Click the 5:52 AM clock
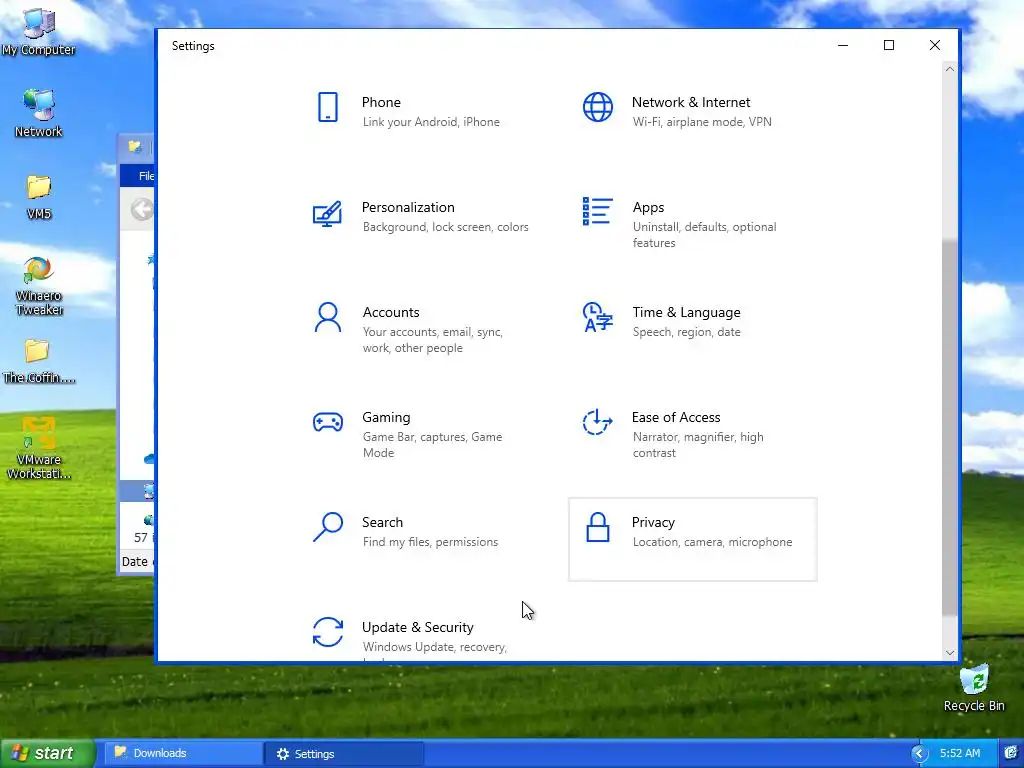Image resolution: width=1024 pixels, height=768 pixels. point(960,754)
